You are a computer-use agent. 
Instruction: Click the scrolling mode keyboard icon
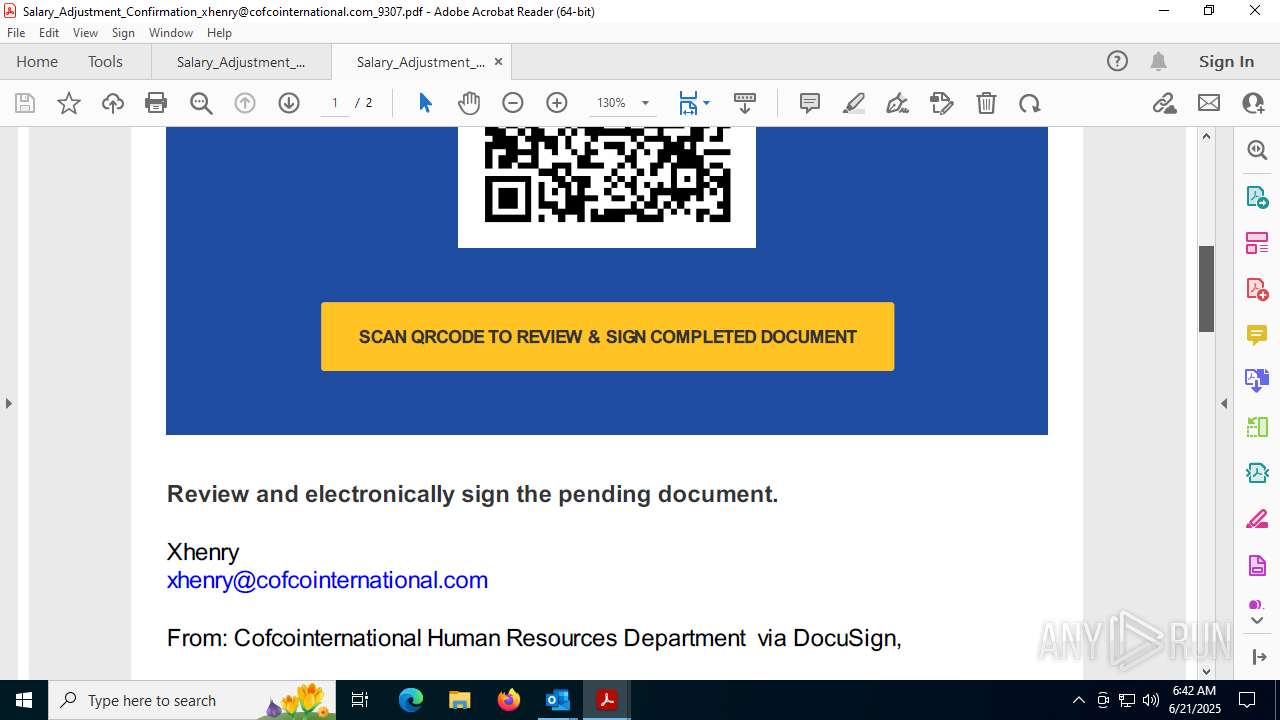click(x=745, y=103)
